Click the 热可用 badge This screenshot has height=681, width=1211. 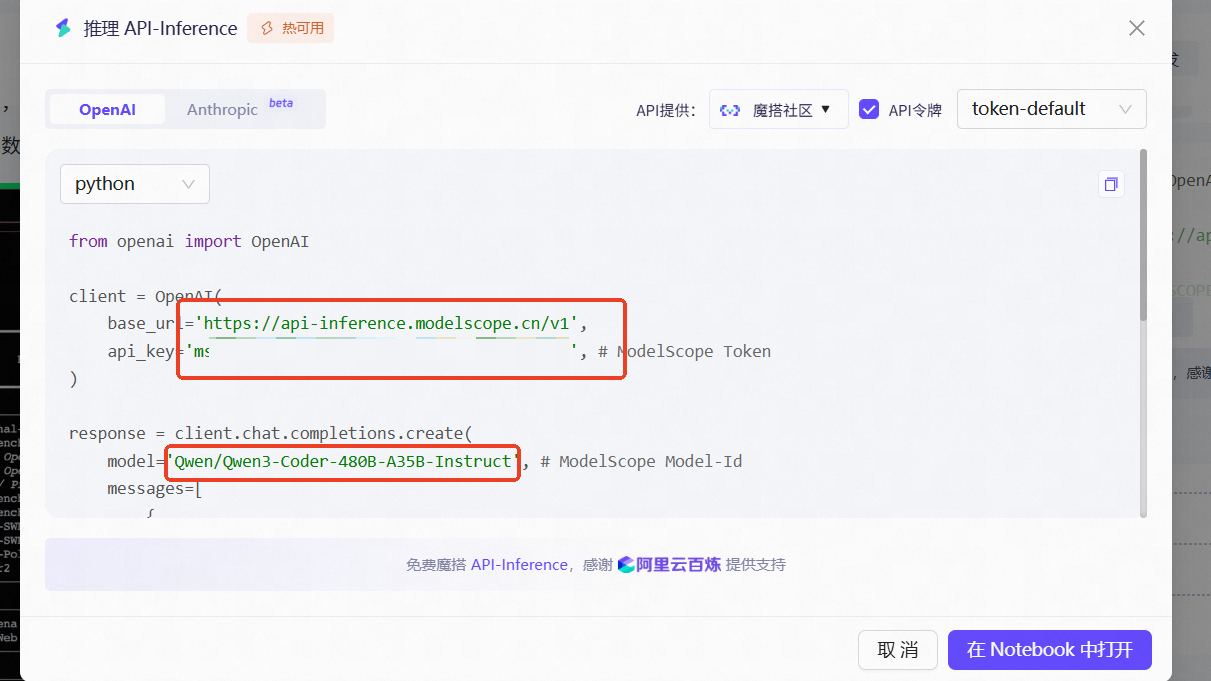click(290, 28)
